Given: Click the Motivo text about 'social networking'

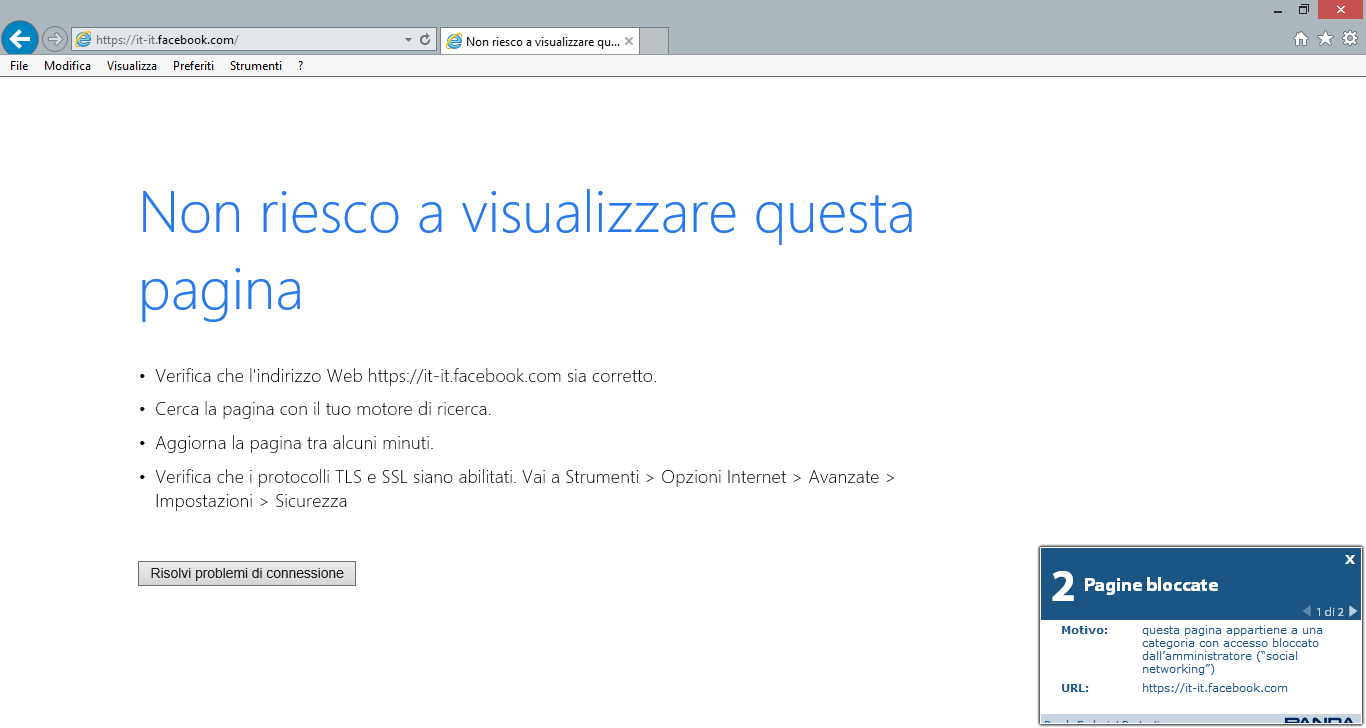Looking at the screenshot, I should pos(1232,650).
